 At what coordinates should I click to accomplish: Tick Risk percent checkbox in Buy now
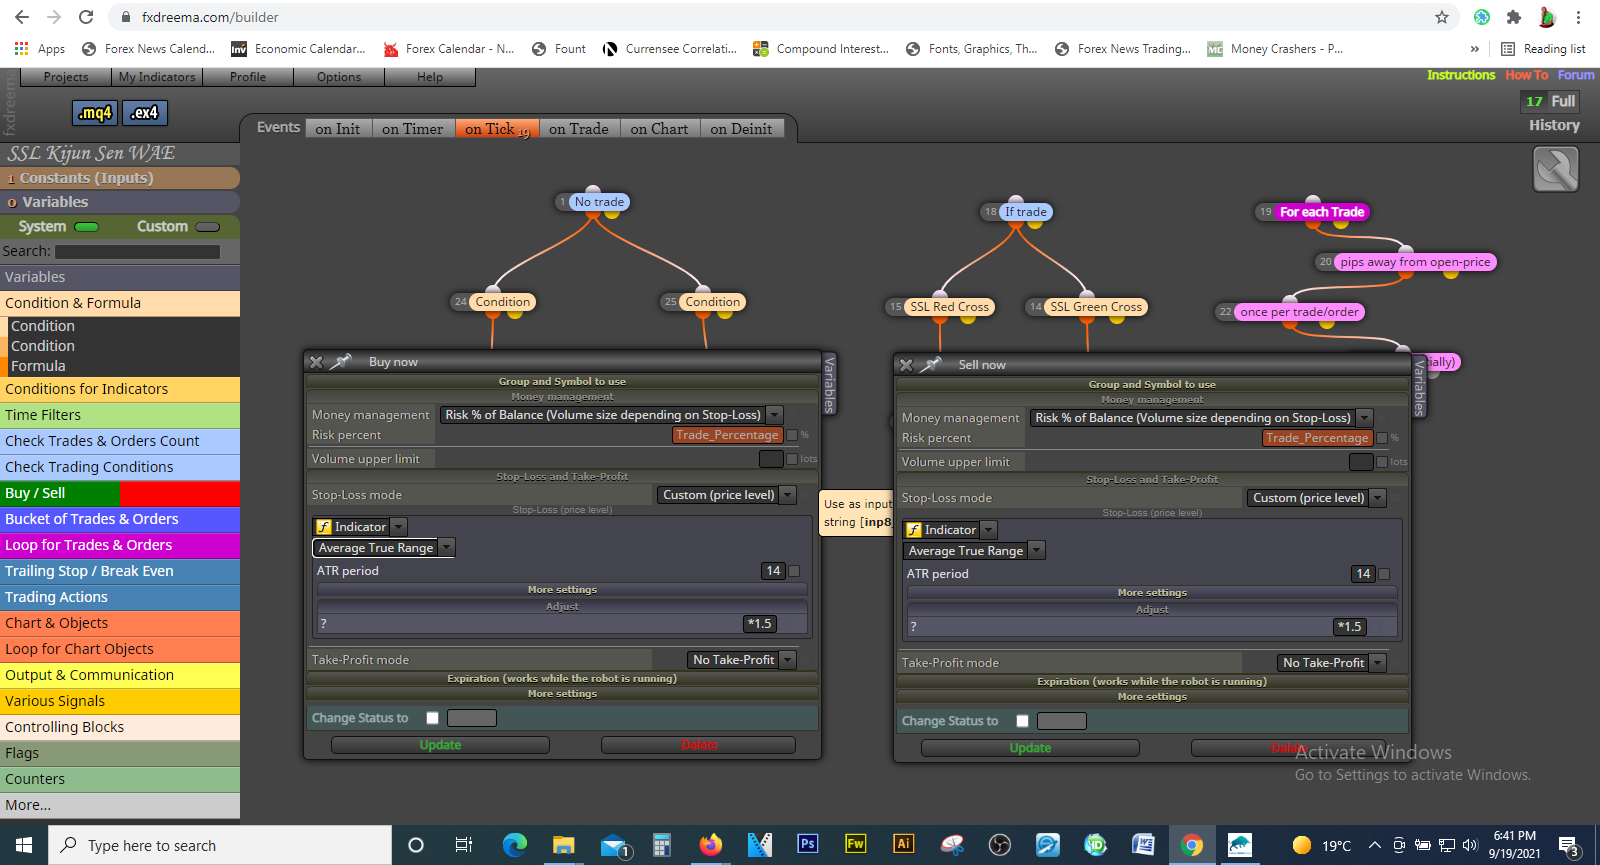pos(792,435)
